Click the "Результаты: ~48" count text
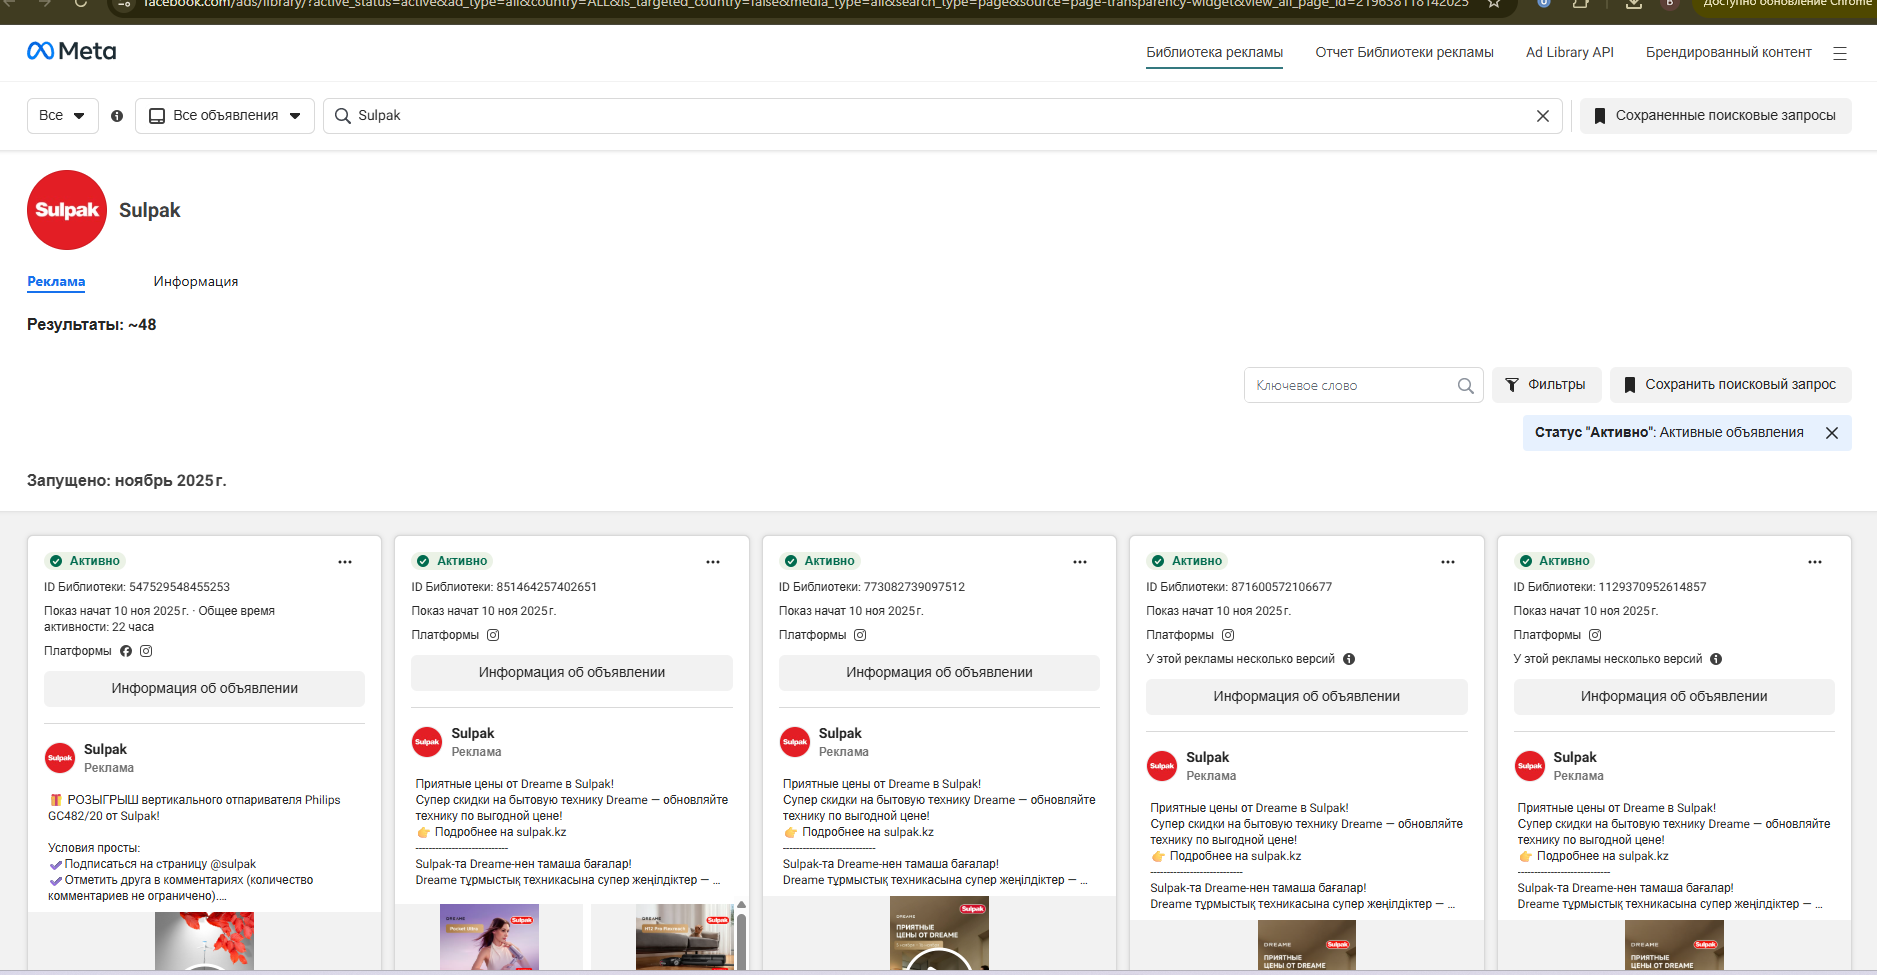Screen dimensions: 1877x975 click(x=92, y=325)
